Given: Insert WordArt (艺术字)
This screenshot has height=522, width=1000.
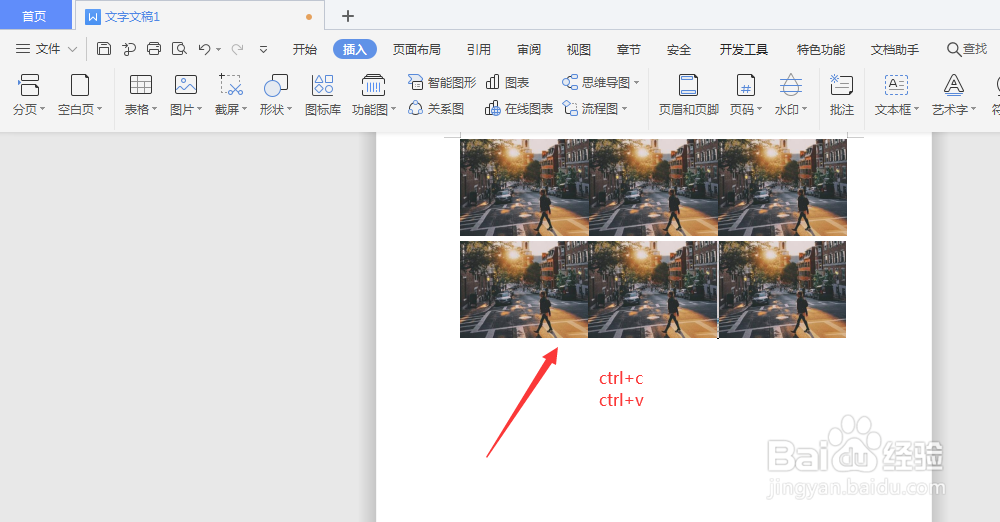Looking at the screenshot, I should pos(954,94).
